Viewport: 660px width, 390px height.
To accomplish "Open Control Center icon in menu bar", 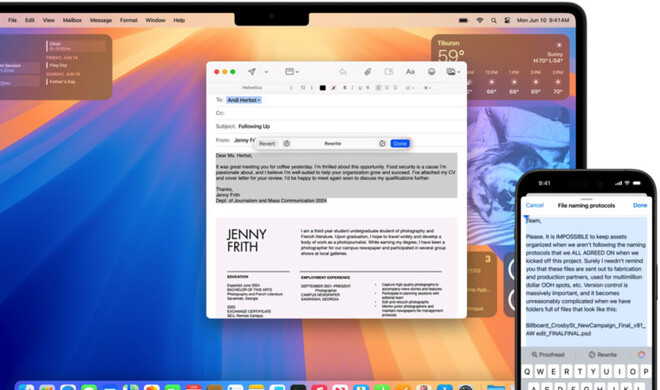I will click(507, 20).
